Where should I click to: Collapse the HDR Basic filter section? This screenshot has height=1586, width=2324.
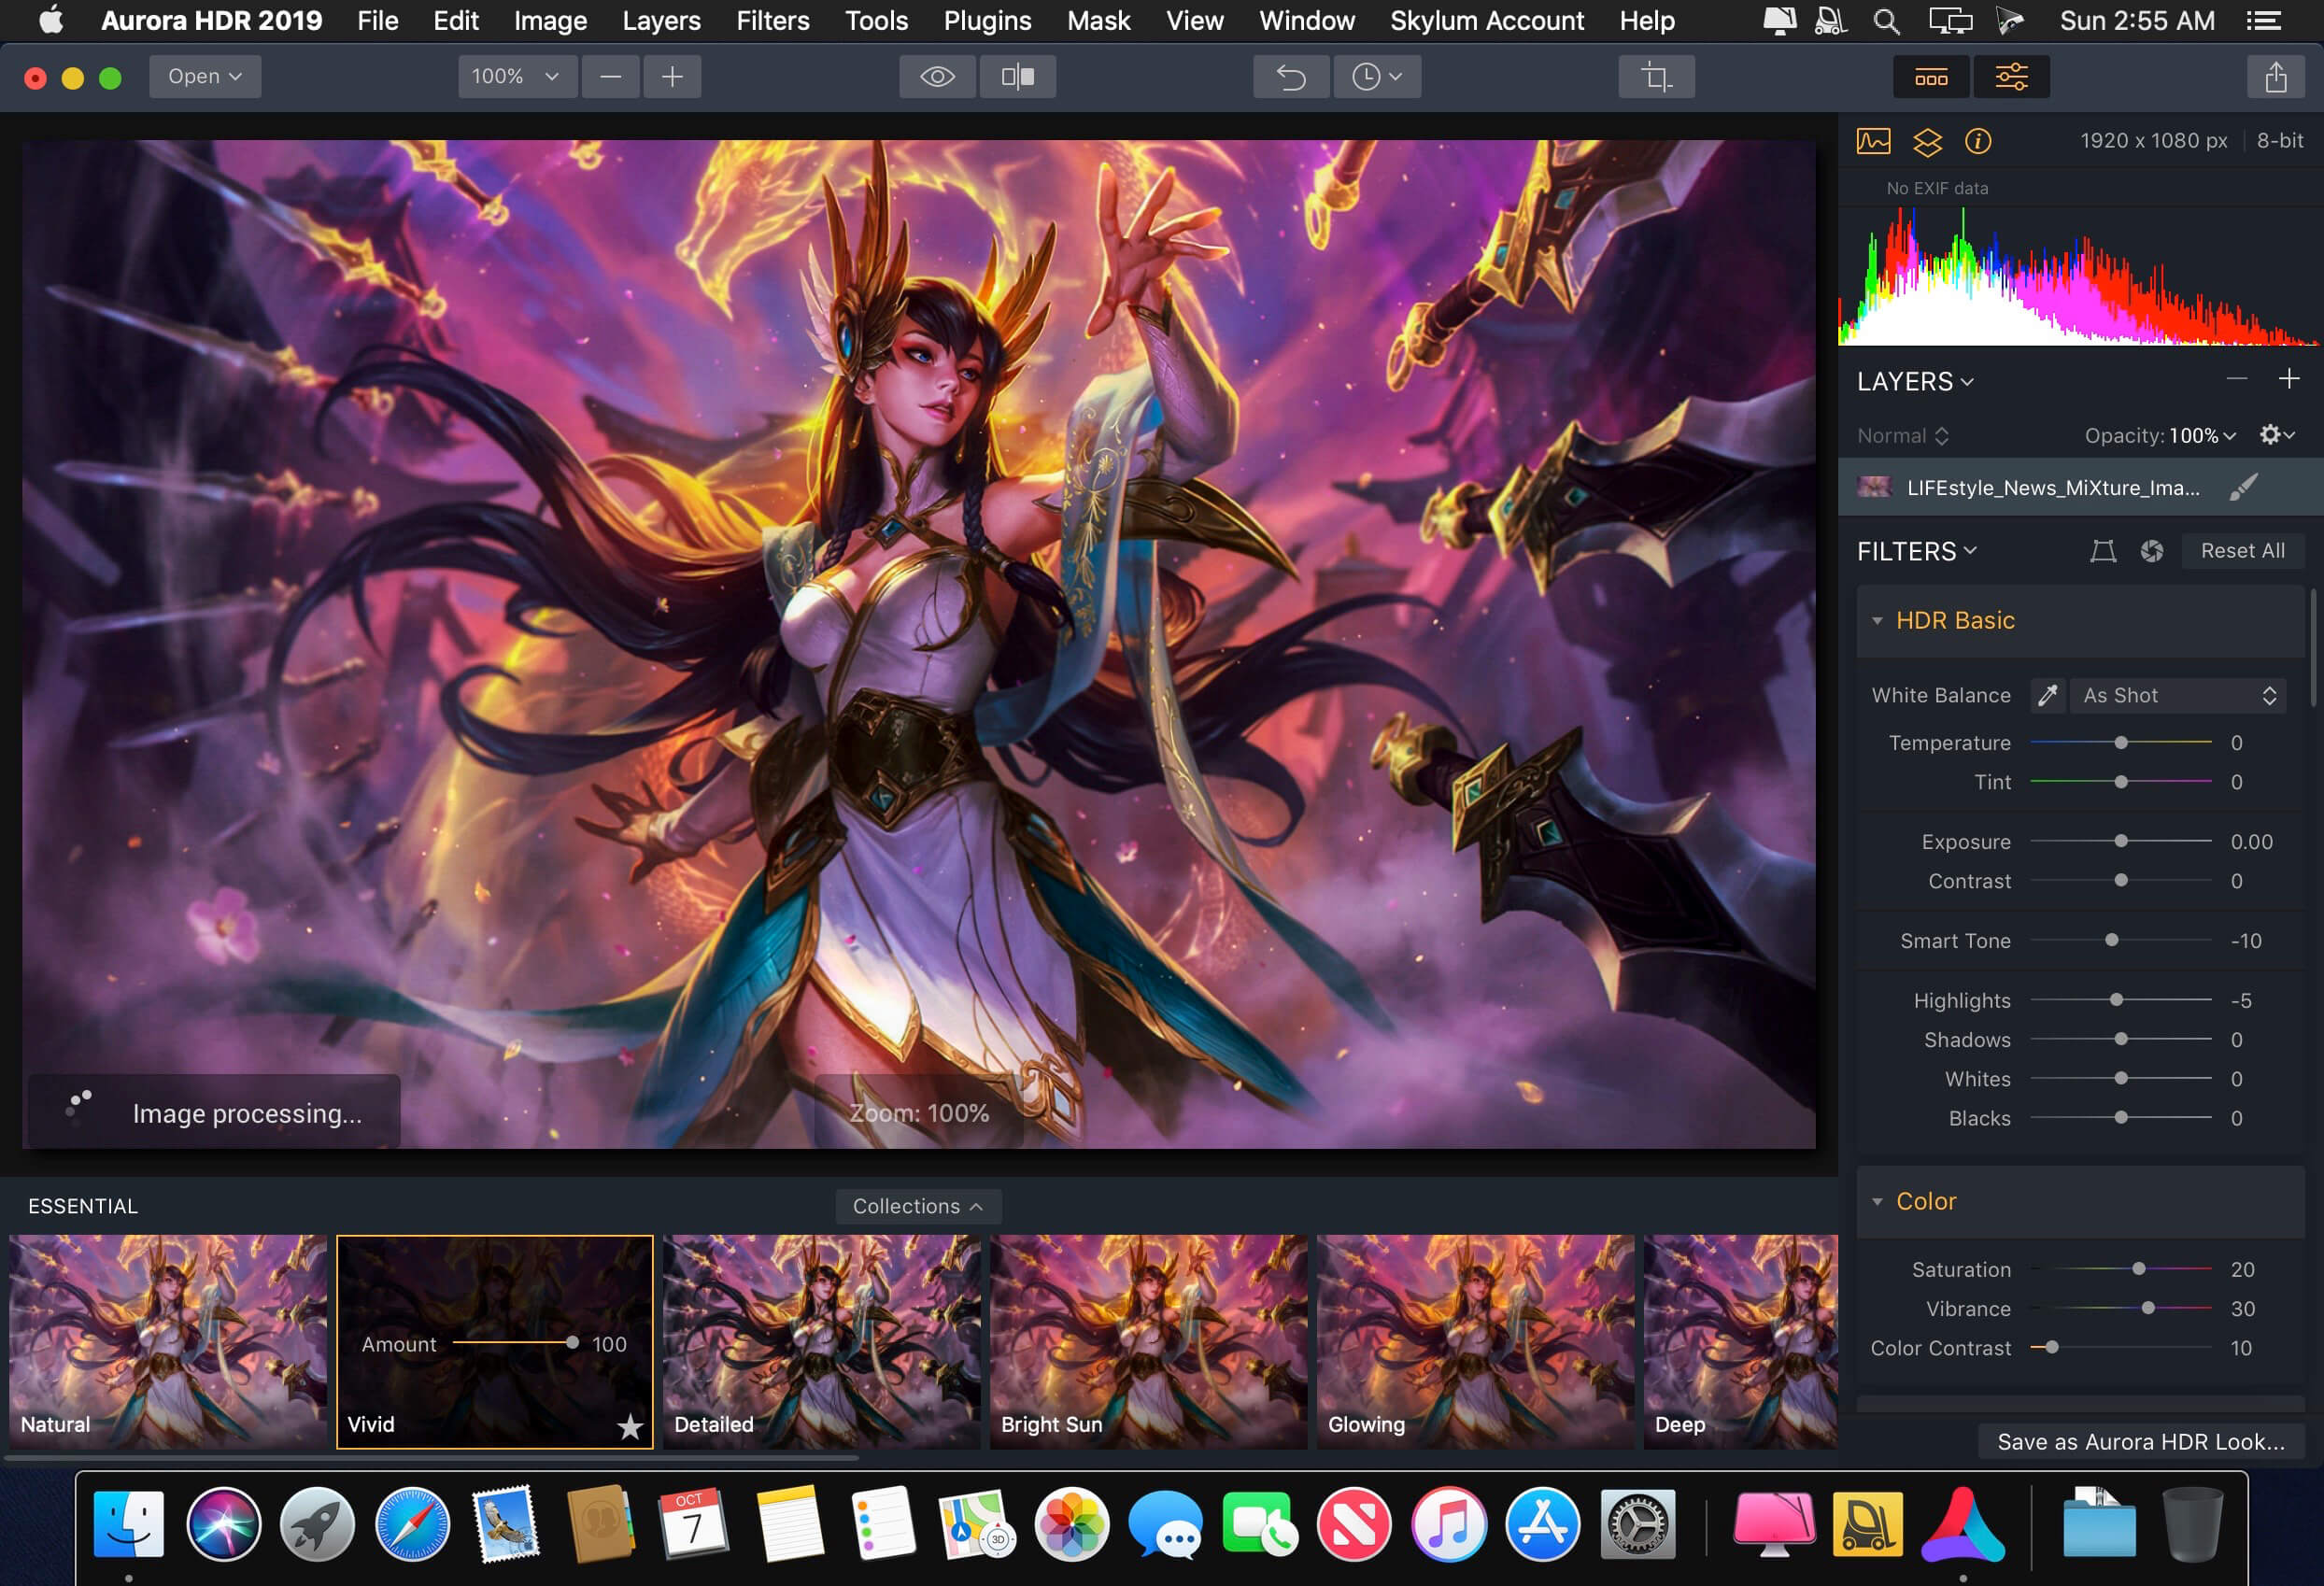1877,621
